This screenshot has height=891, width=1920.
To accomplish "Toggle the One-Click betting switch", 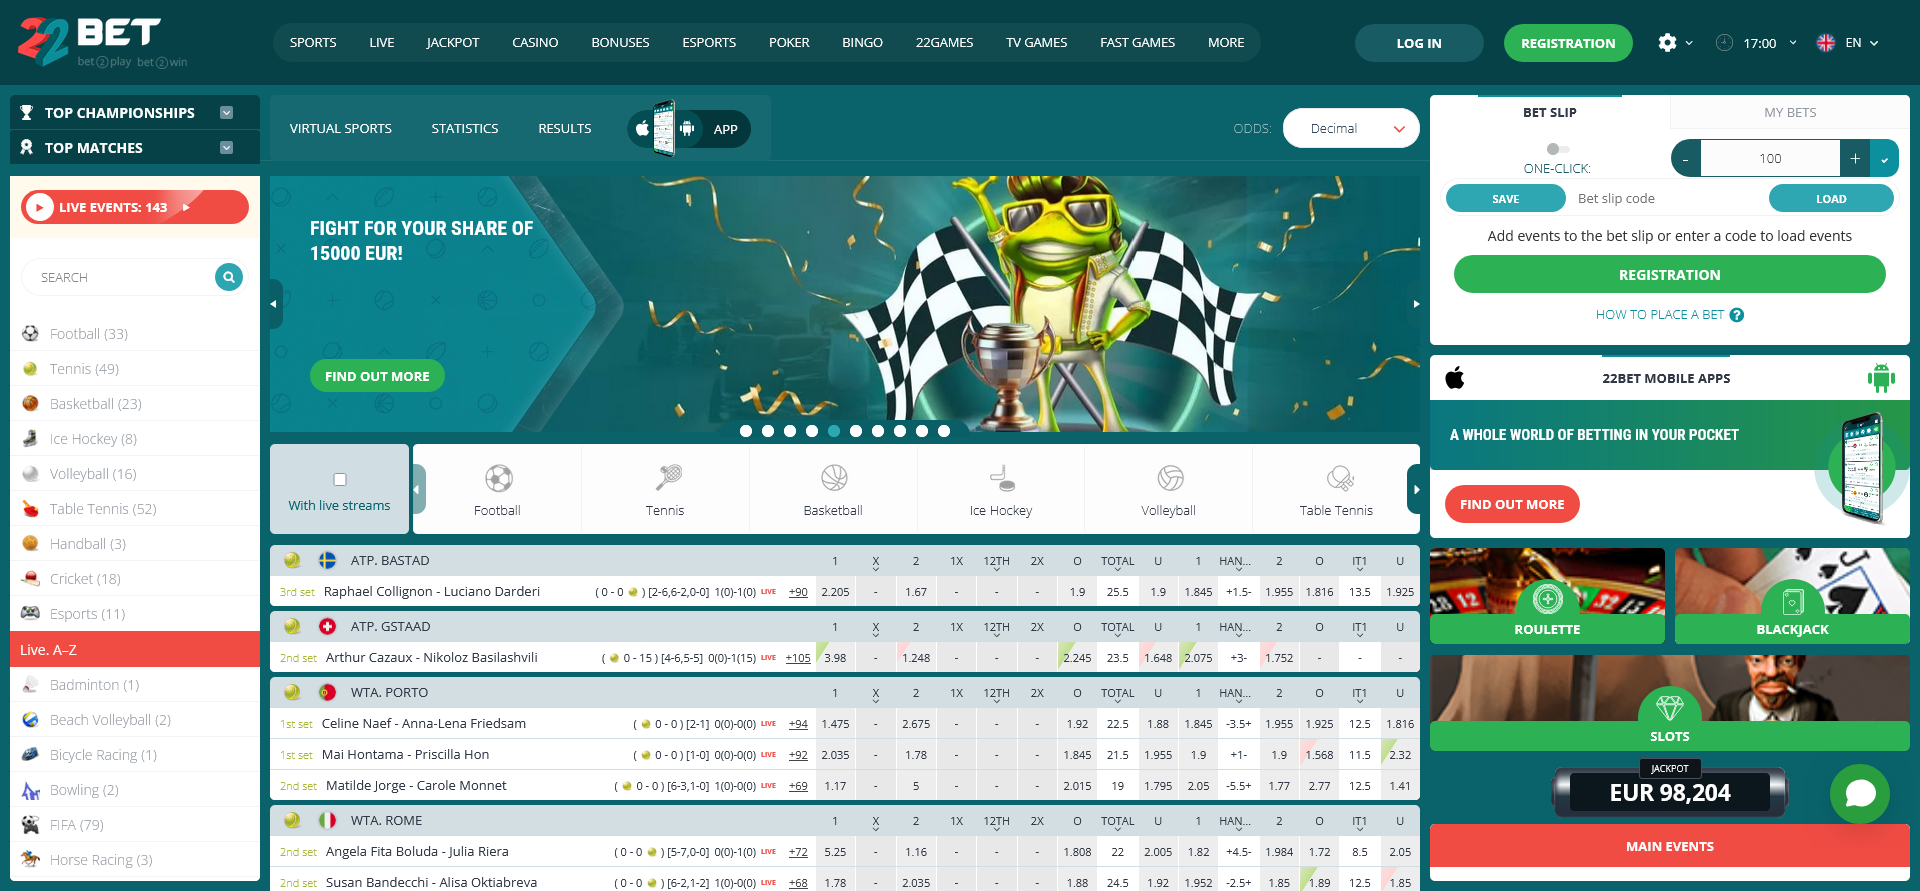I will click(x=1557, y=149).
